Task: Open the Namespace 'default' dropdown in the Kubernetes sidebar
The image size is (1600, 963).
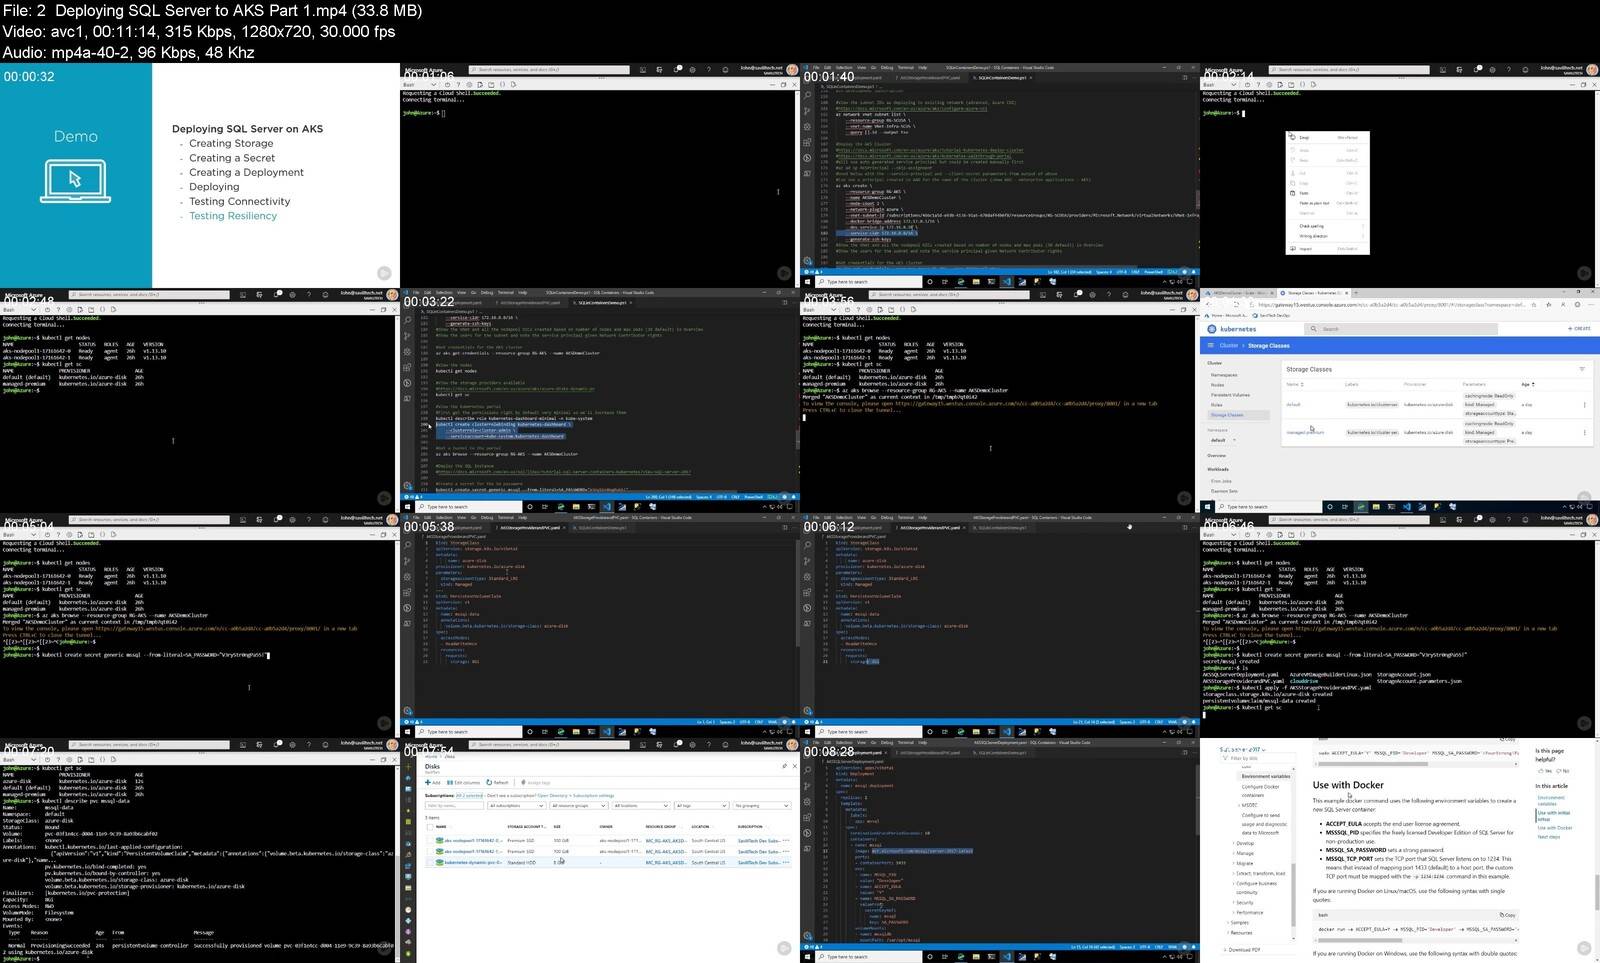Action: click(x=1222, y=440)
